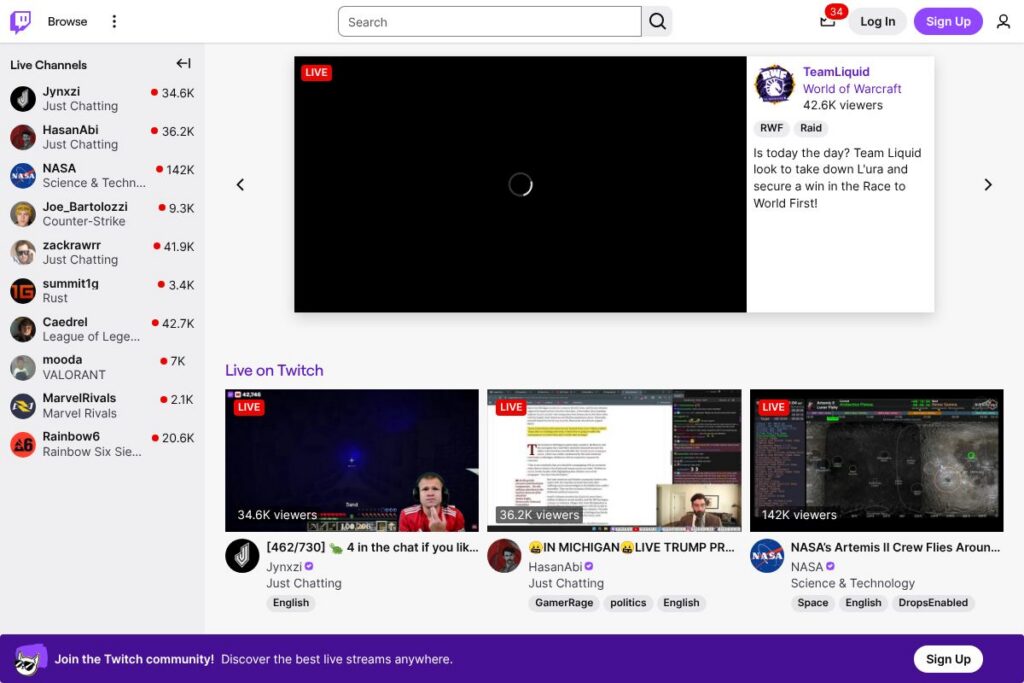This screenshot has width=1024, height=683.
Task: Click the TeamLiquid channel avatar
Action: [x=774, y=86]
